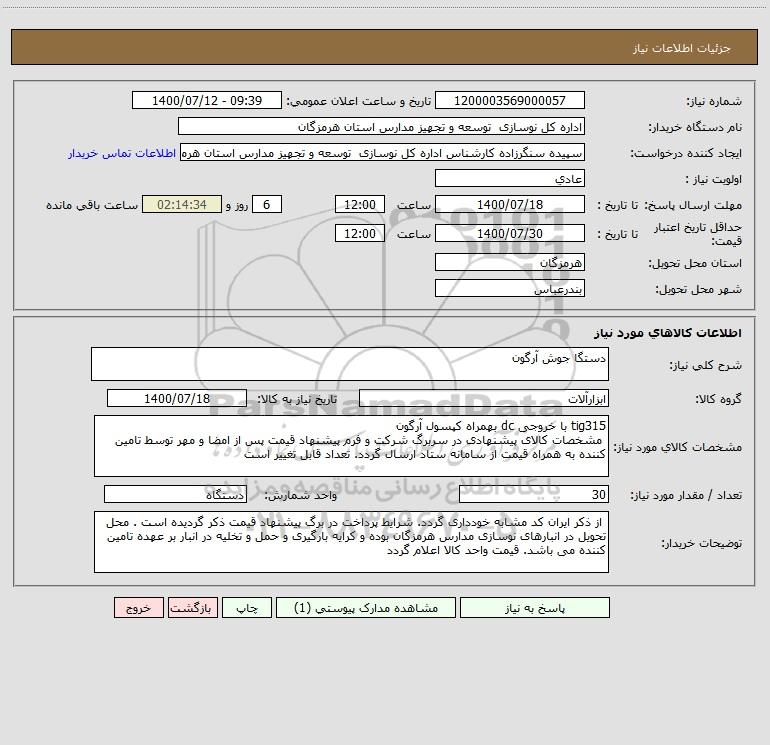
Task: Click the شهر محل تحویل label
Action: 699,290
